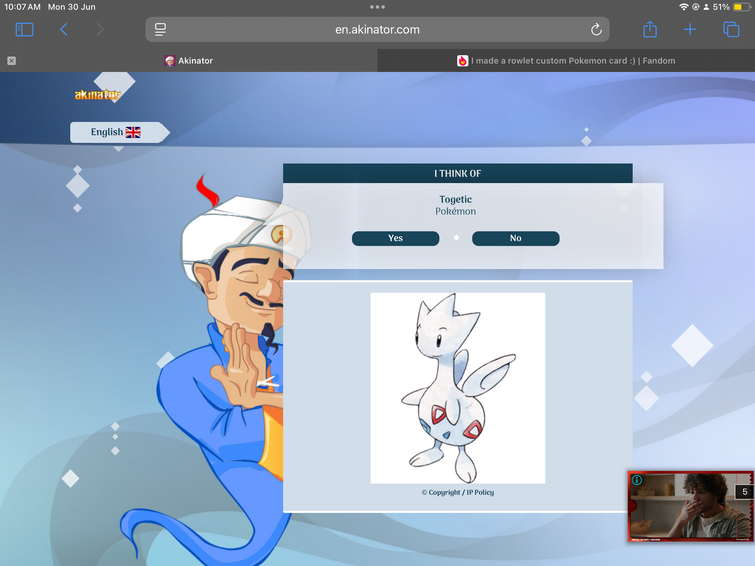Screen dimensions: 755x566
Task: Show the tab overview
Action: coord(731,30)
